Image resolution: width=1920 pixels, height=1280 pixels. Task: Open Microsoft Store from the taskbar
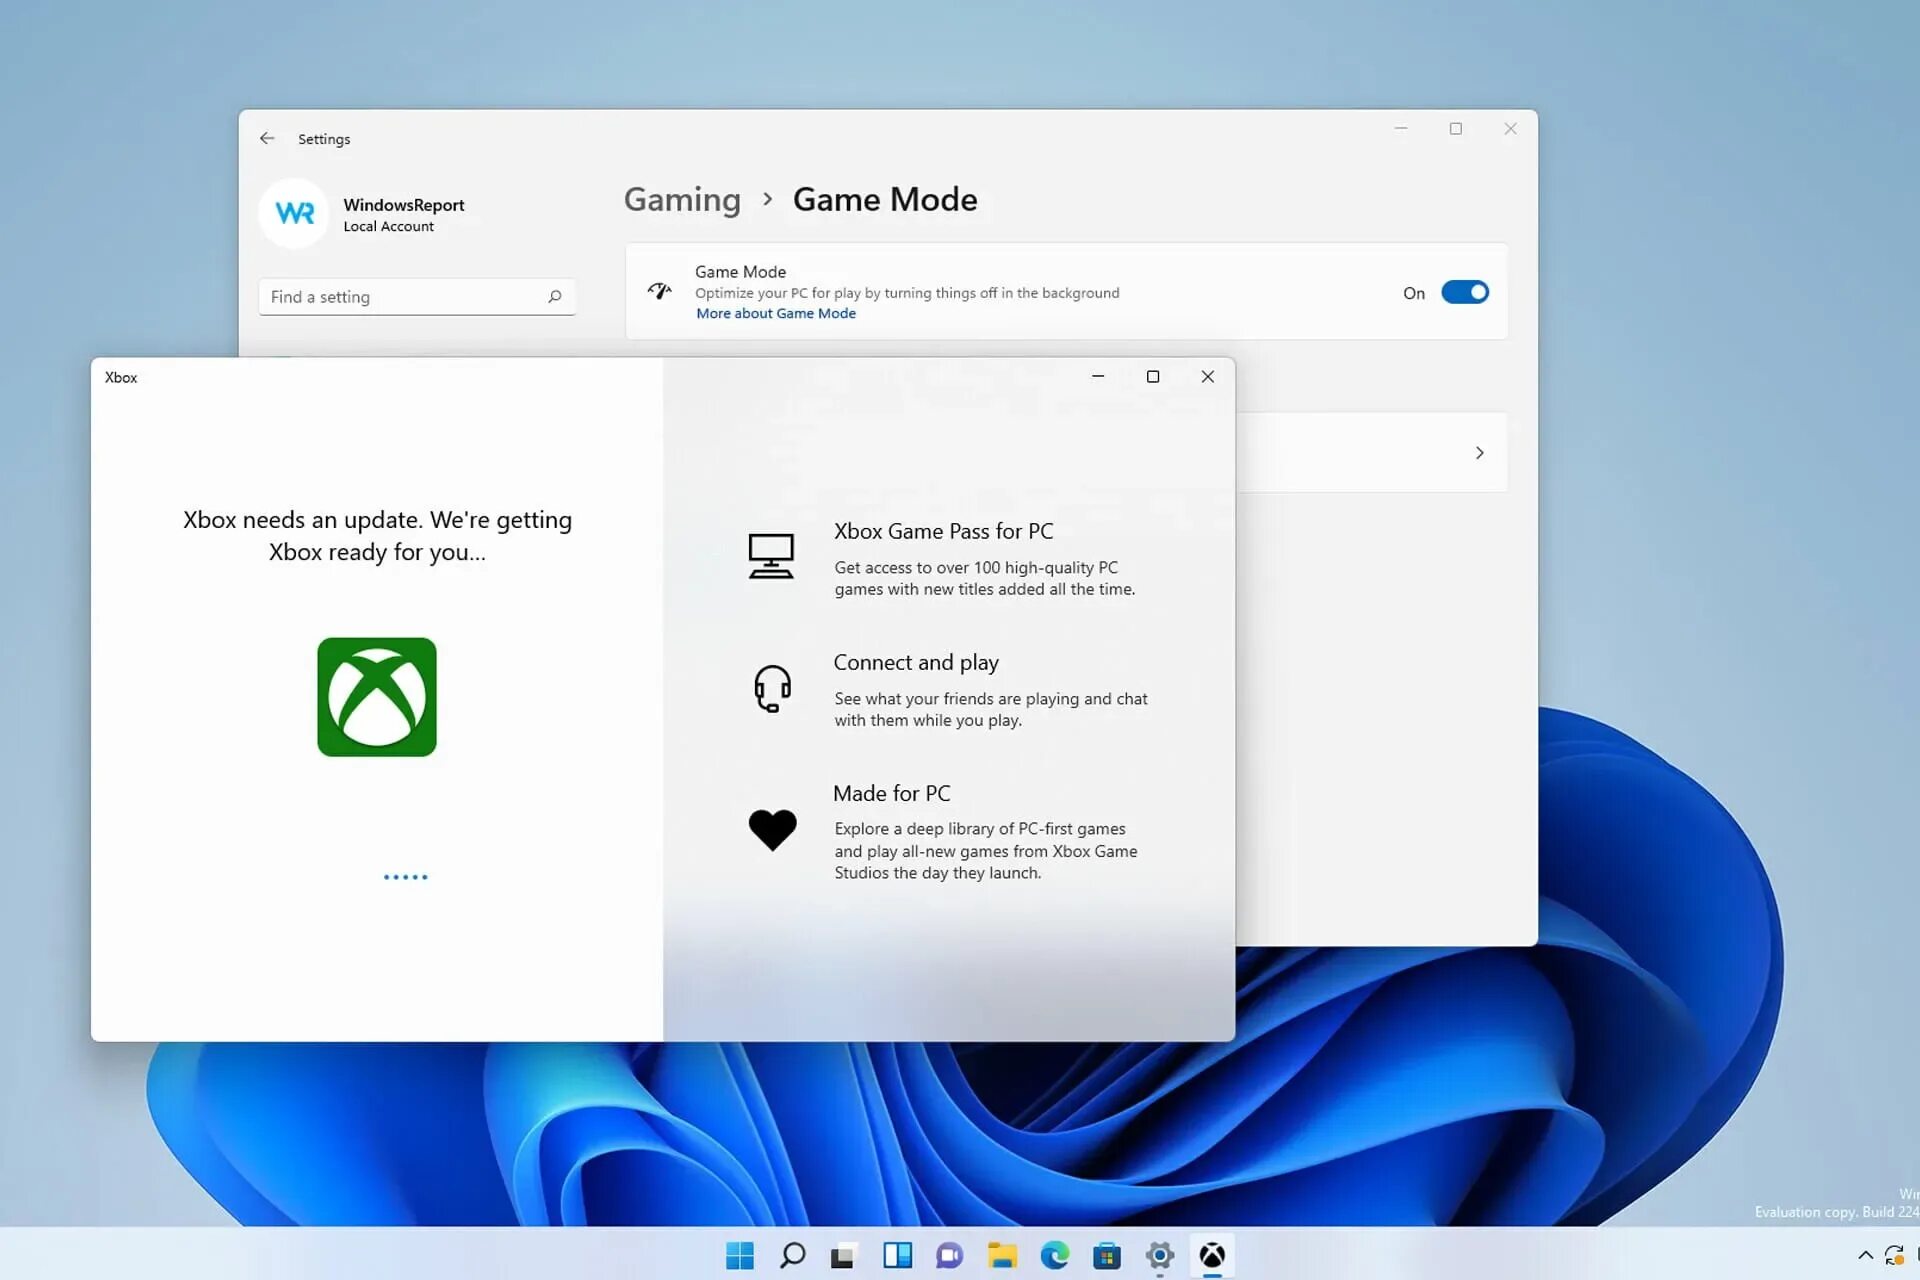point(1106,1255)
